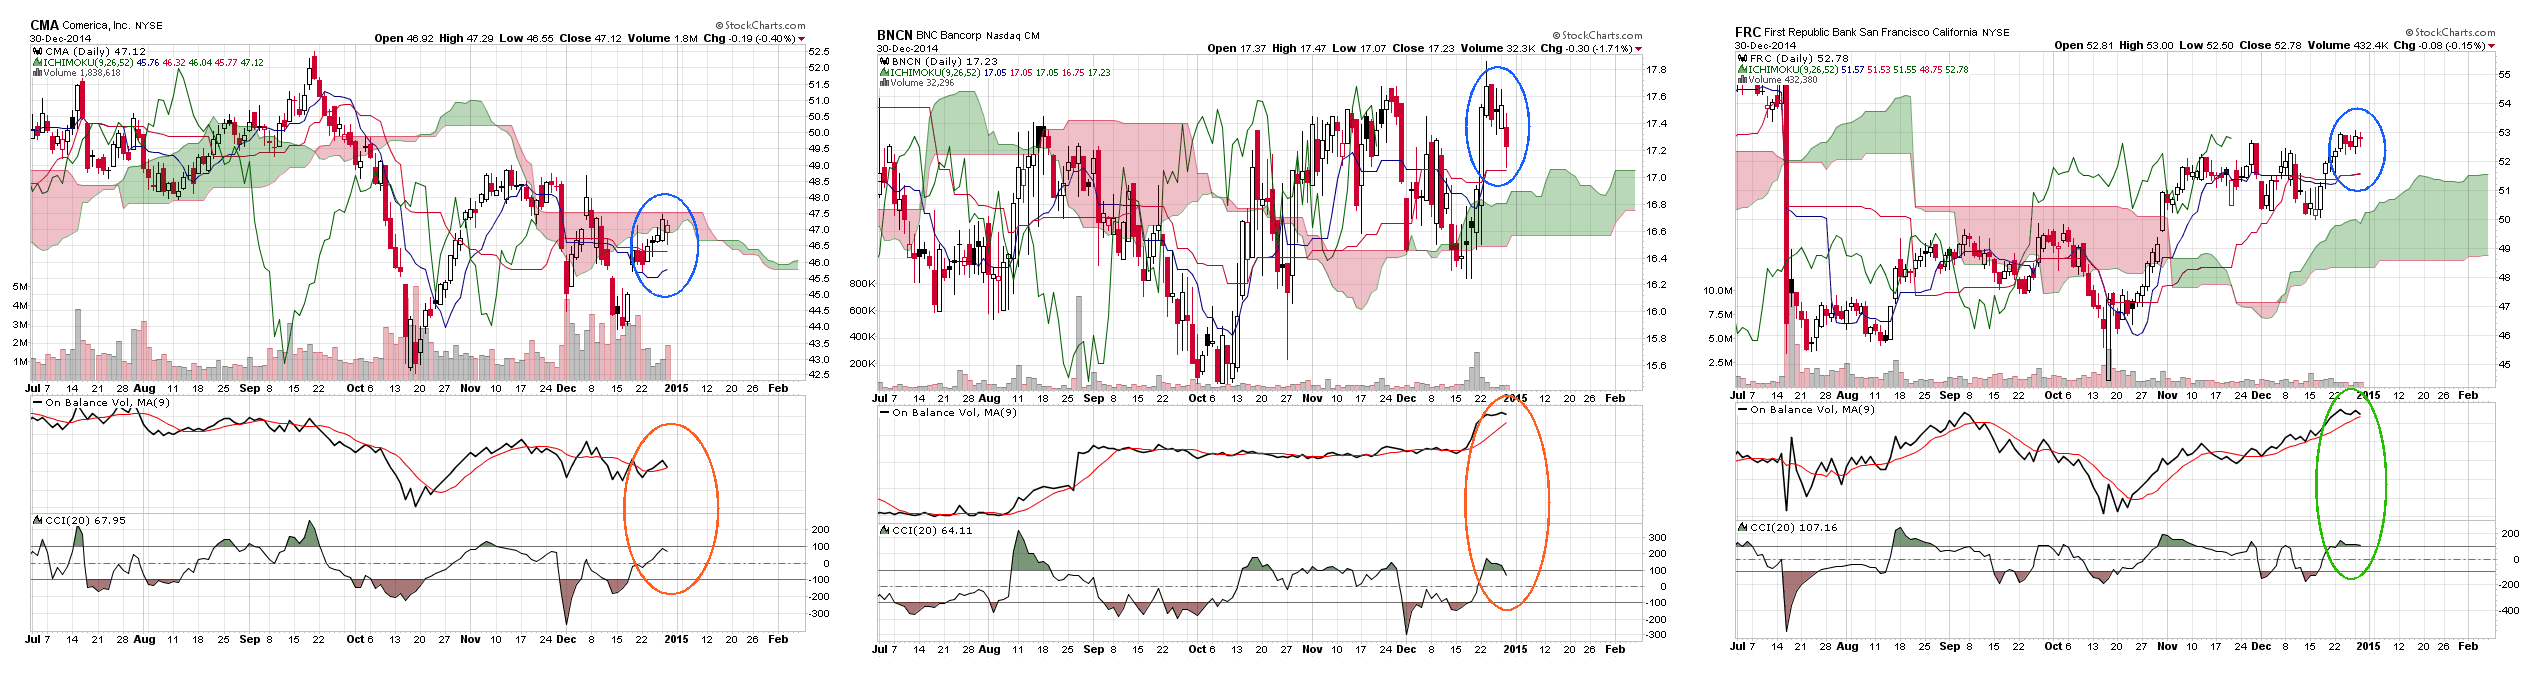Viewport: 2540px width, 684px height.
Task: Click 'Chg -0.19 (-0.40%)' text
Action: click(749, 39)
